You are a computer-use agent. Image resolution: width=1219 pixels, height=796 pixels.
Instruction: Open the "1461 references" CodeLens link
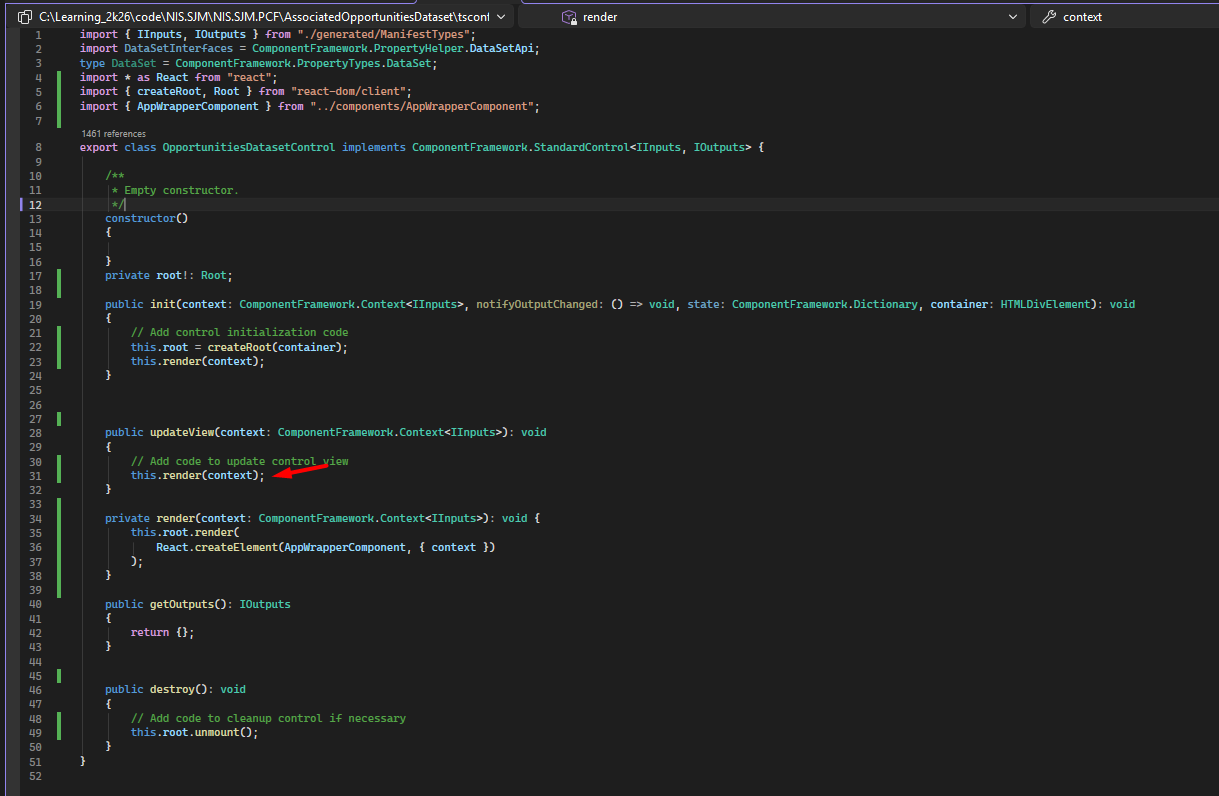[x=113, y=133]
